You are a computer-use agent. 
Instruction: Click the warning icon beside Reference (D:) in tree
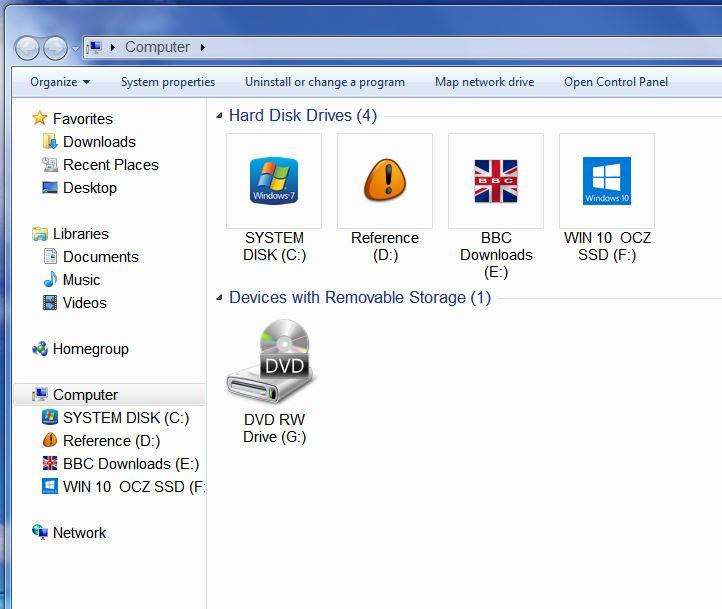click(50, 440)
